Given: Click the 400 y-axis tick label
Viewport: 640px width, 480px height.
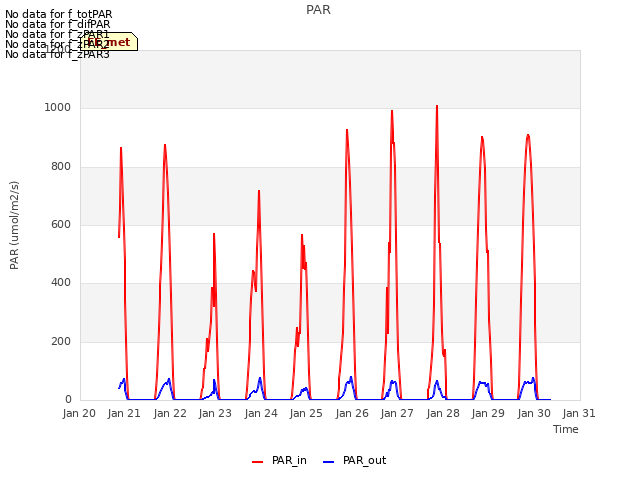Looking at the screenshot, I should (61, 283).
